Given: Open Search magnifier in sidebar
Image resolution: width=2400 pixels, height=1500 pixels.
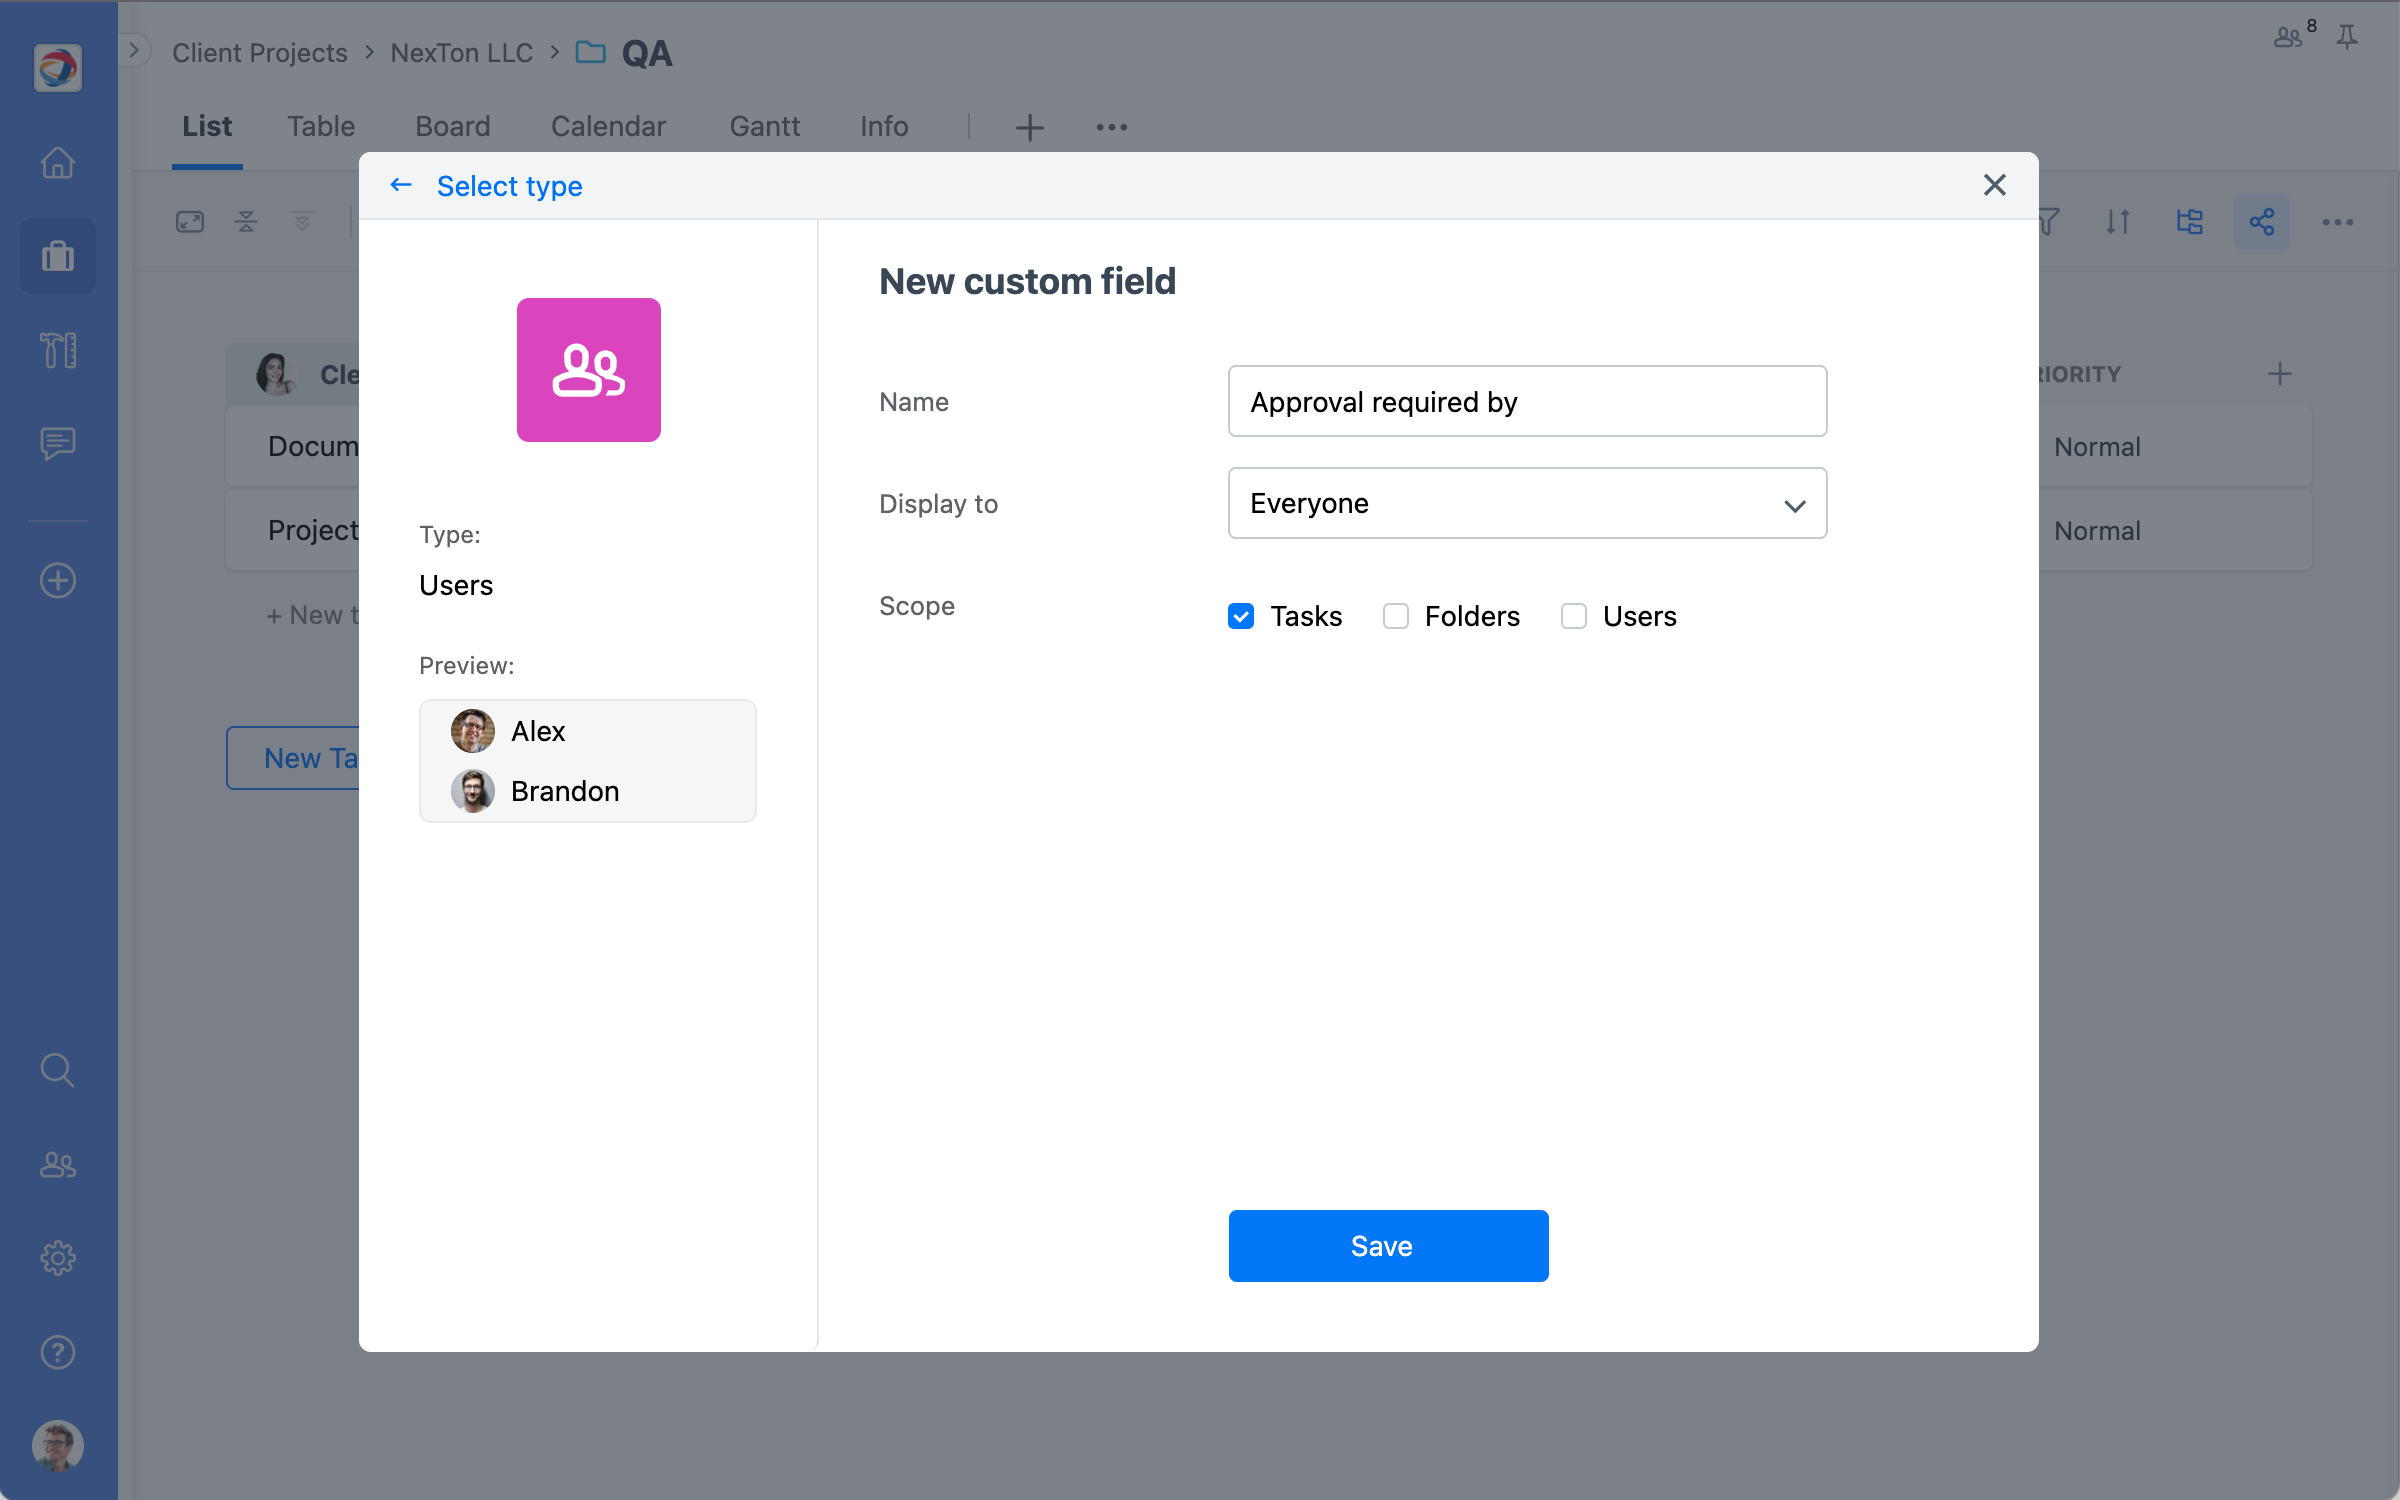Looking at the screenshot, I should point(58,1070).
